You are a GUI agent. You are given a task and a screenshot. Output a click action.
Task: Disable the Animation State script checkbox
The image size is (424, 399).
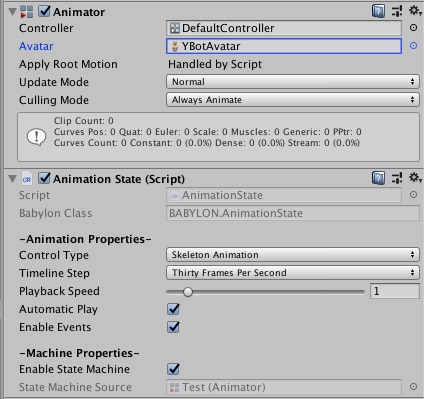coord(44,178)
